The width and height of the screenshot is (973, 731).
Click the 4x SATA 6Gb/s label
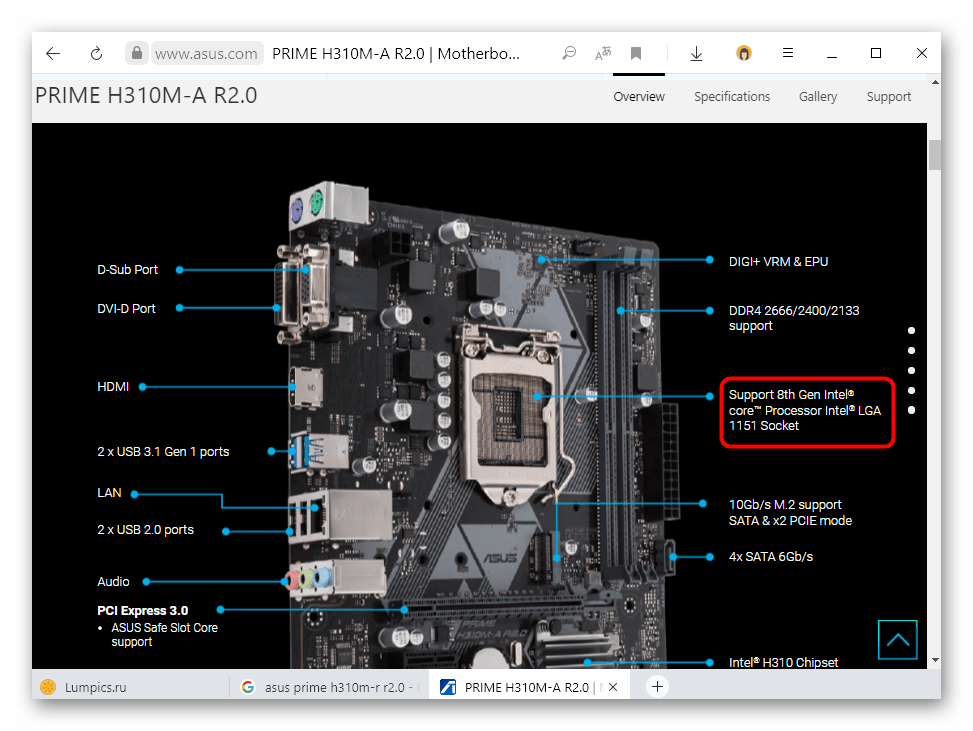(x=771, y=557)
